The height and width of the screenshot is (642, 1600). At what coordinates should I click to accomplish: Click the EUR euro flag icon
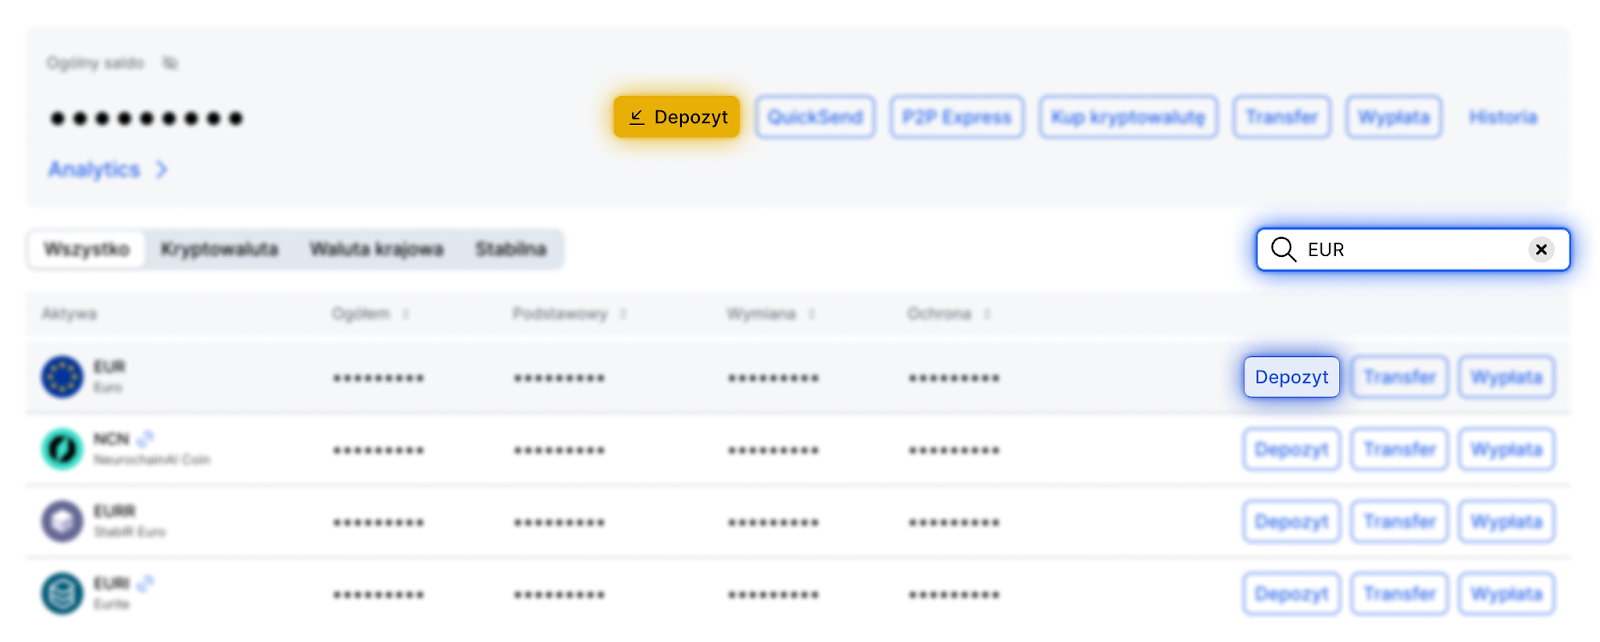[62, 377]
